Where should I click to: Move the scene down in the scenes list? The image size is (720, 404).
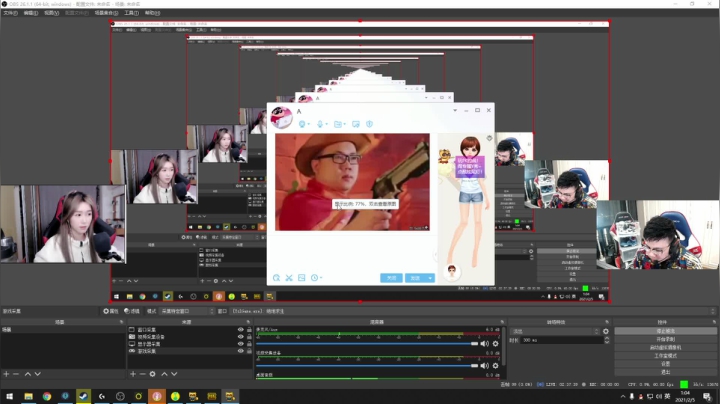coord(38,374)
